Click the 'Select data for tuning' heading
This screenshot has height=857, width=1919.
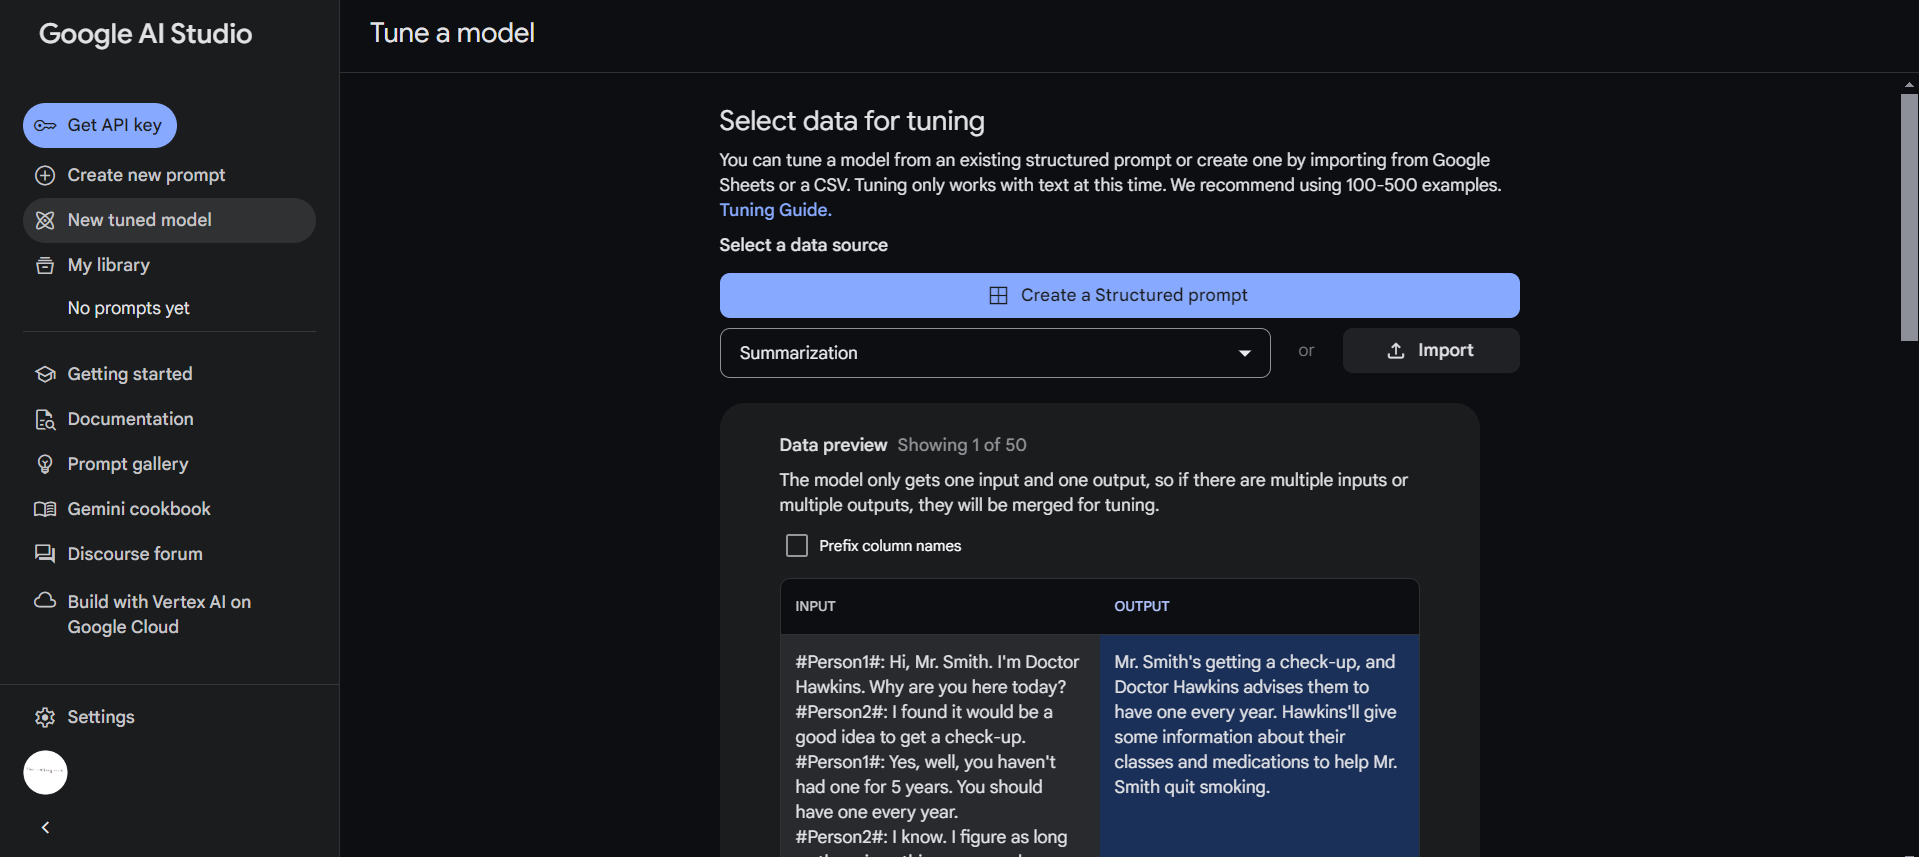[852, 121]
